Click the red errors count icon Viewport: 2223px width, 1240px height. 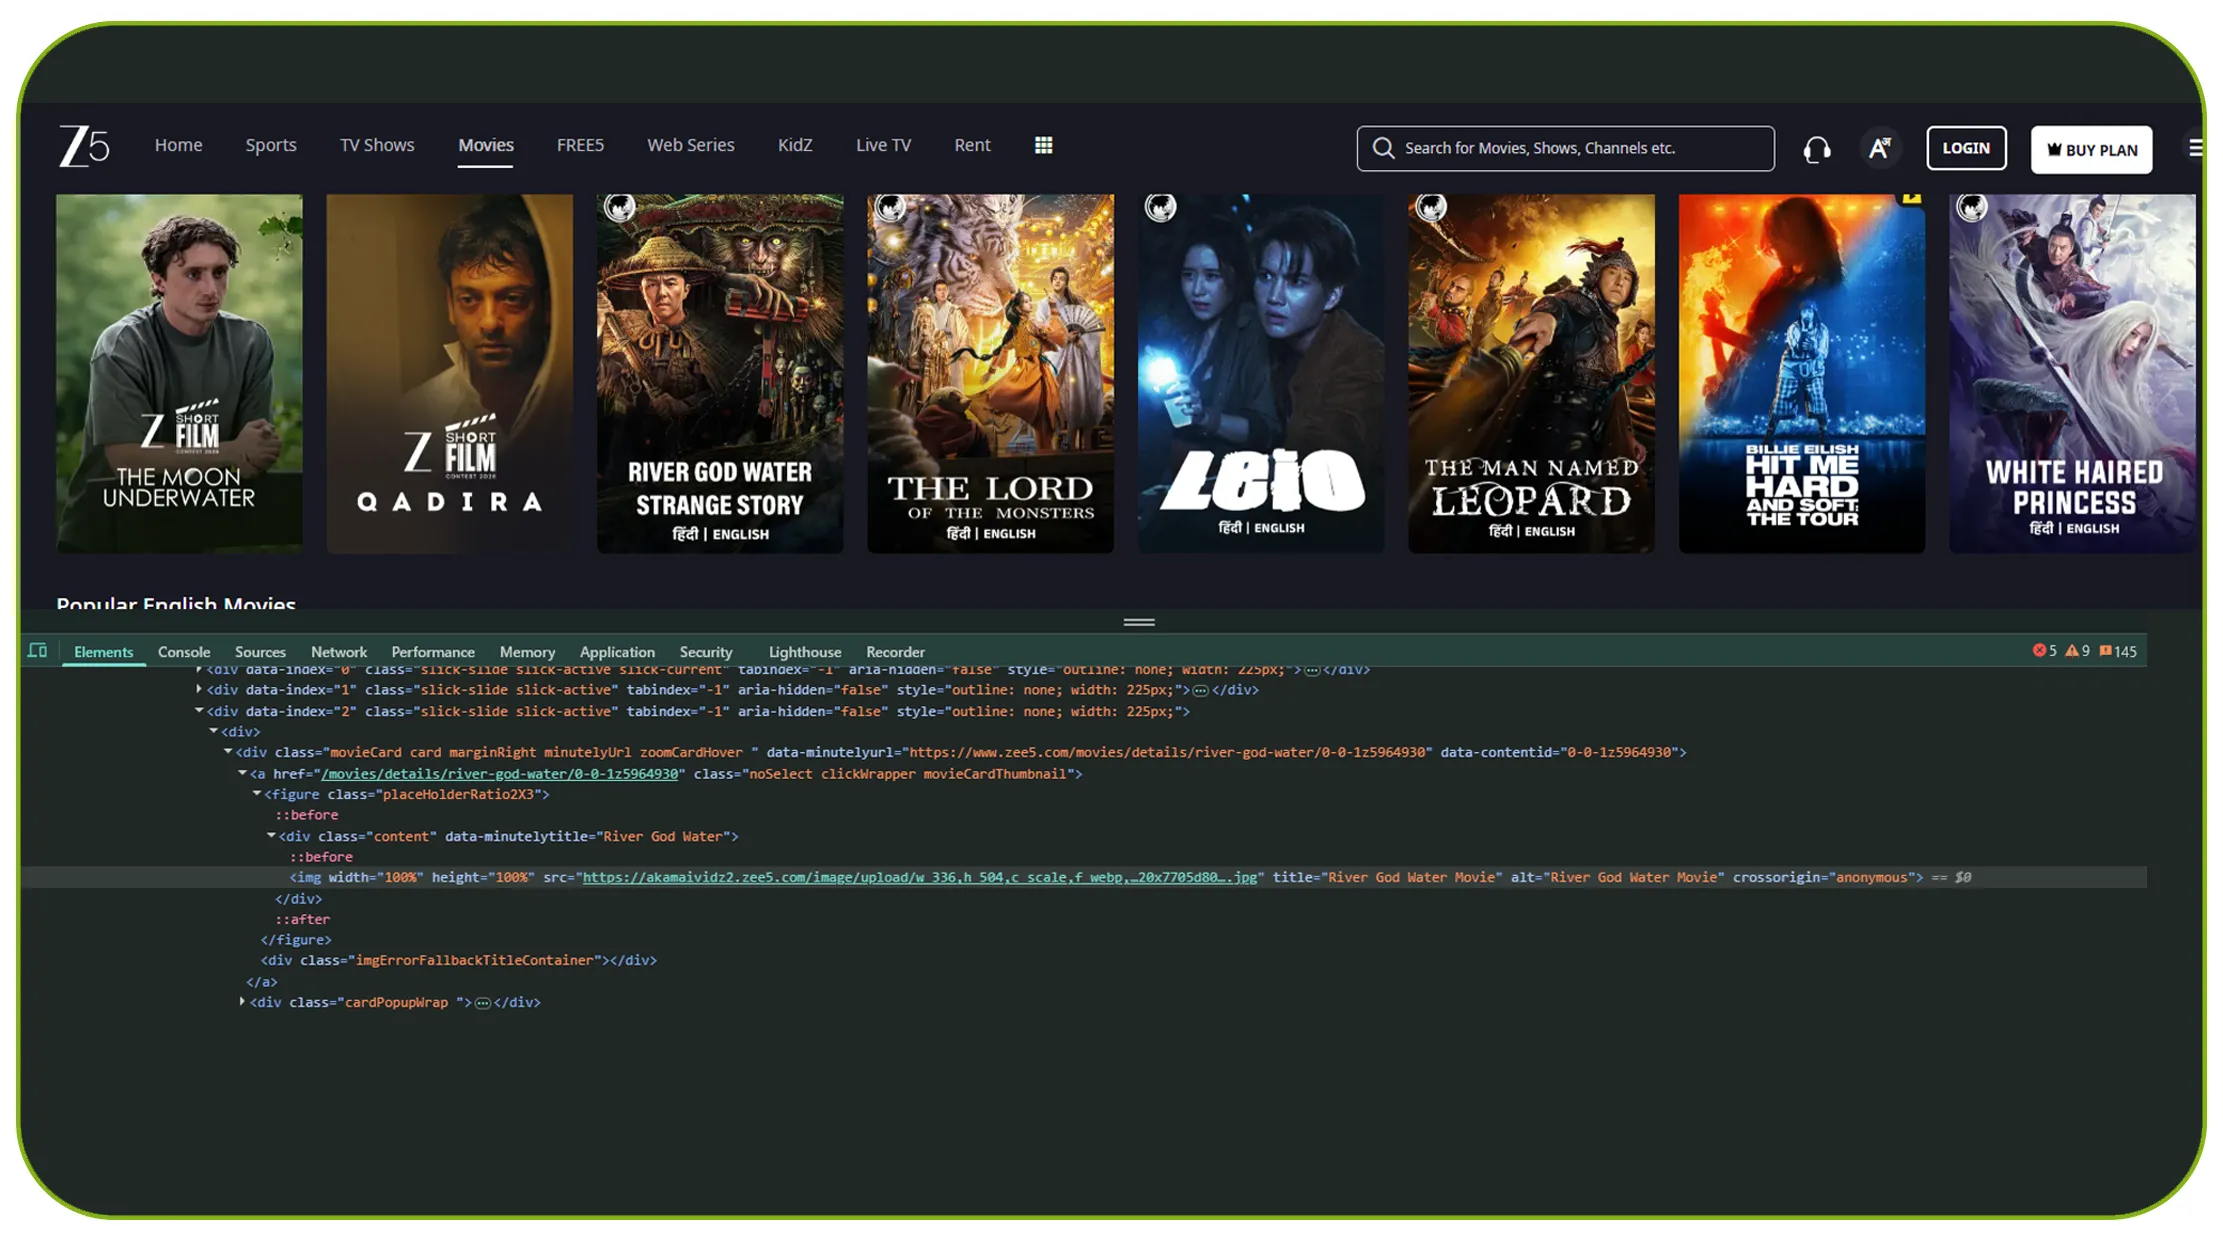click(x=2039, y=651)
